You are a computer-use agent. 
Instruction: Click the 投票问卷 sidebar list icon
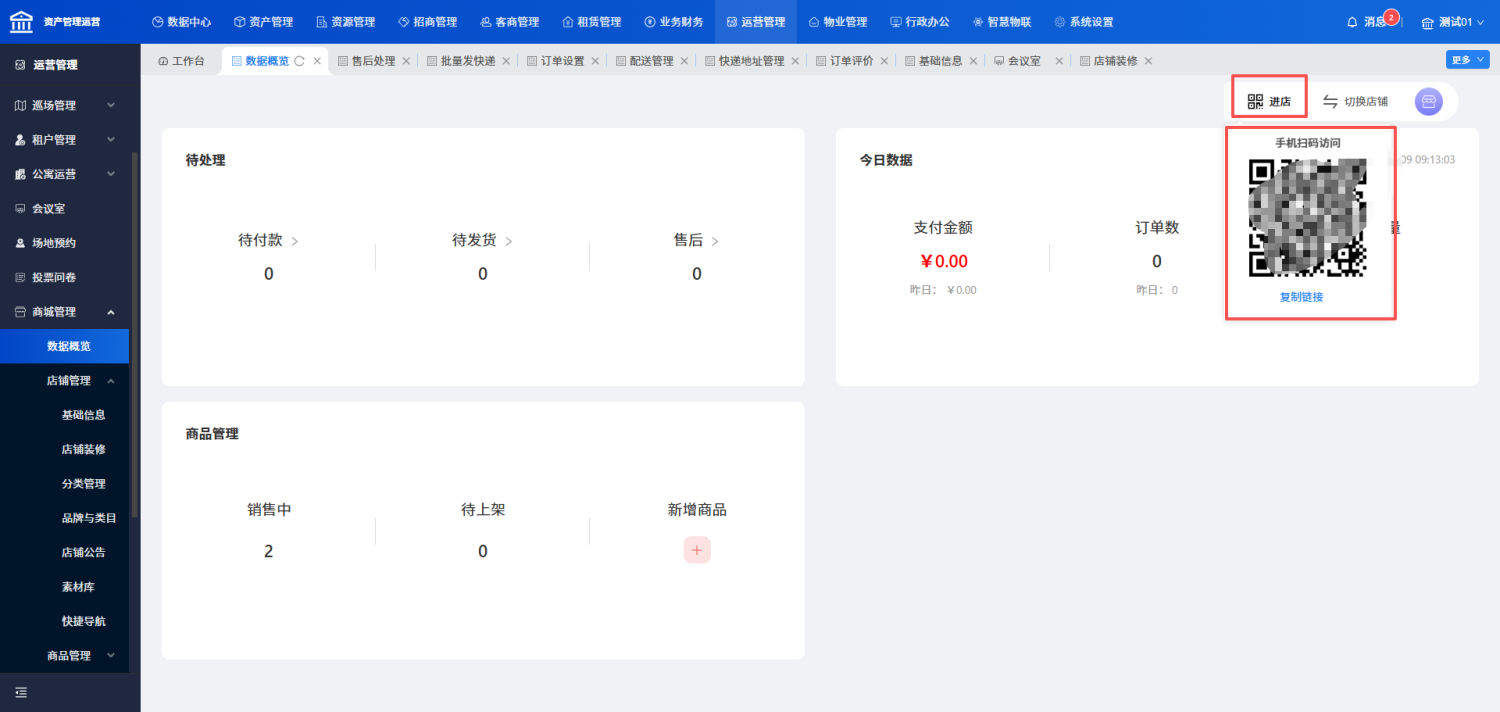pos(21,277)
